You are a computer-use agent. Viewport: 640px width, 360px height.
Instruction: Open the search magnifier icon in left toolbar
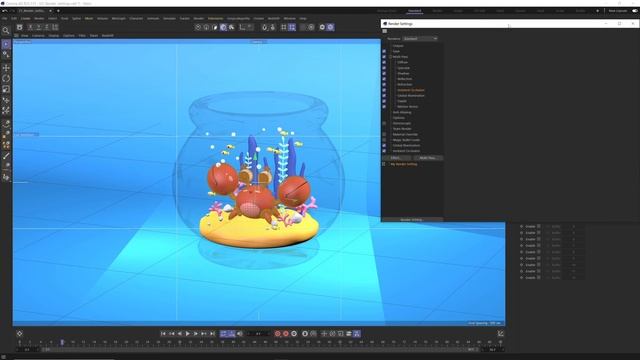click(x=6, y=31)
